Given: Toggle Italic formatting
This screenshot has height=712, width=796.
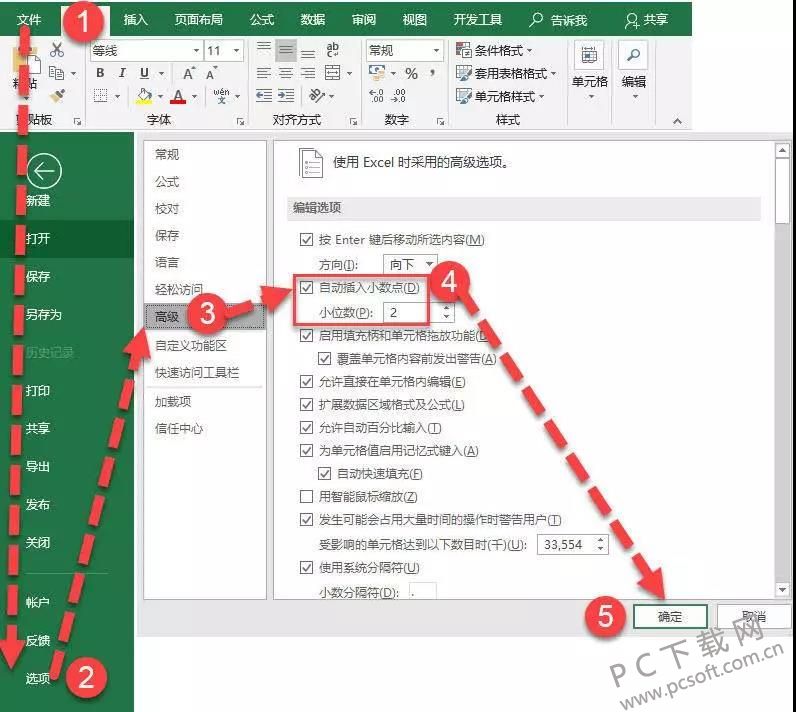Looking at the screenshot, I should point(122,73).
